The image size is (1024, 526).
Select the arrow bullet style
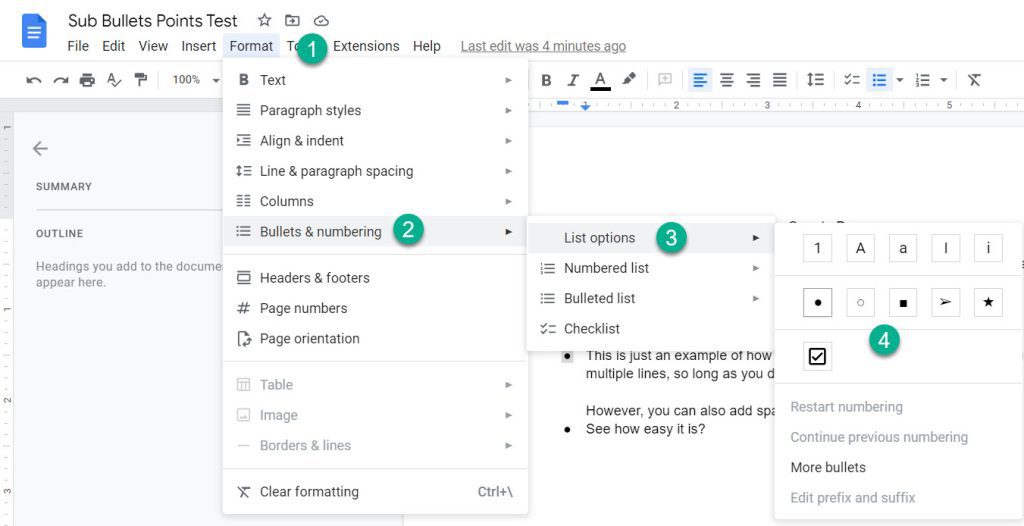pyautogui.click(x=945, y=303)
